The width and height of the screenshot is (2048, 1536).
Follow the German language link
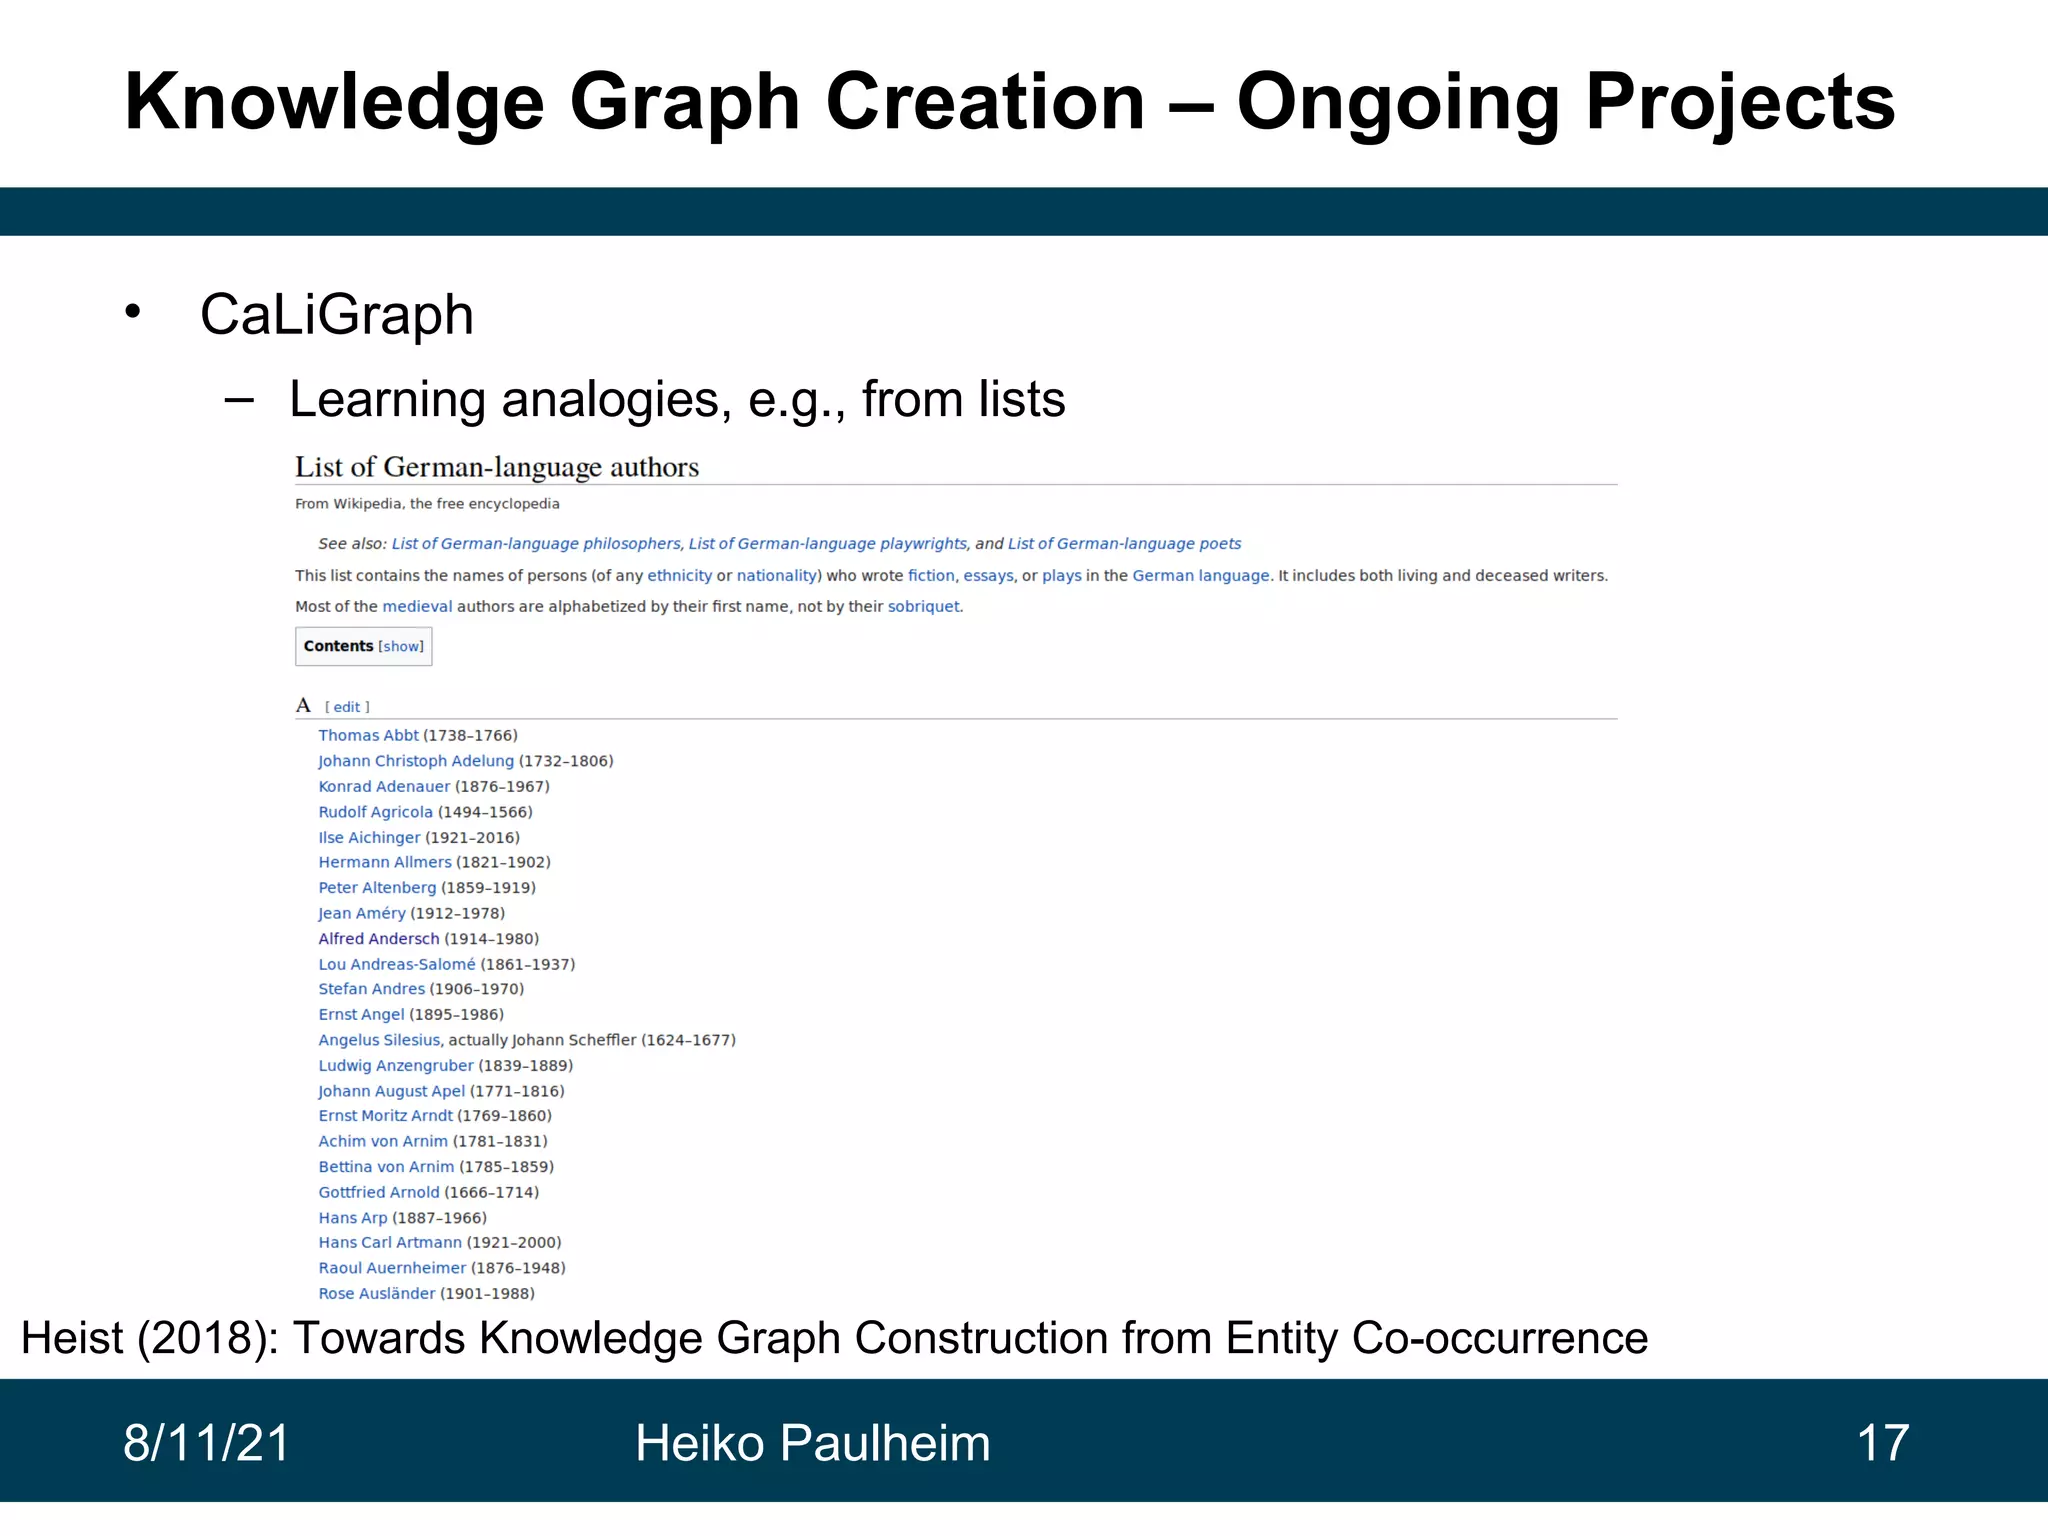tap(1201, 576)
